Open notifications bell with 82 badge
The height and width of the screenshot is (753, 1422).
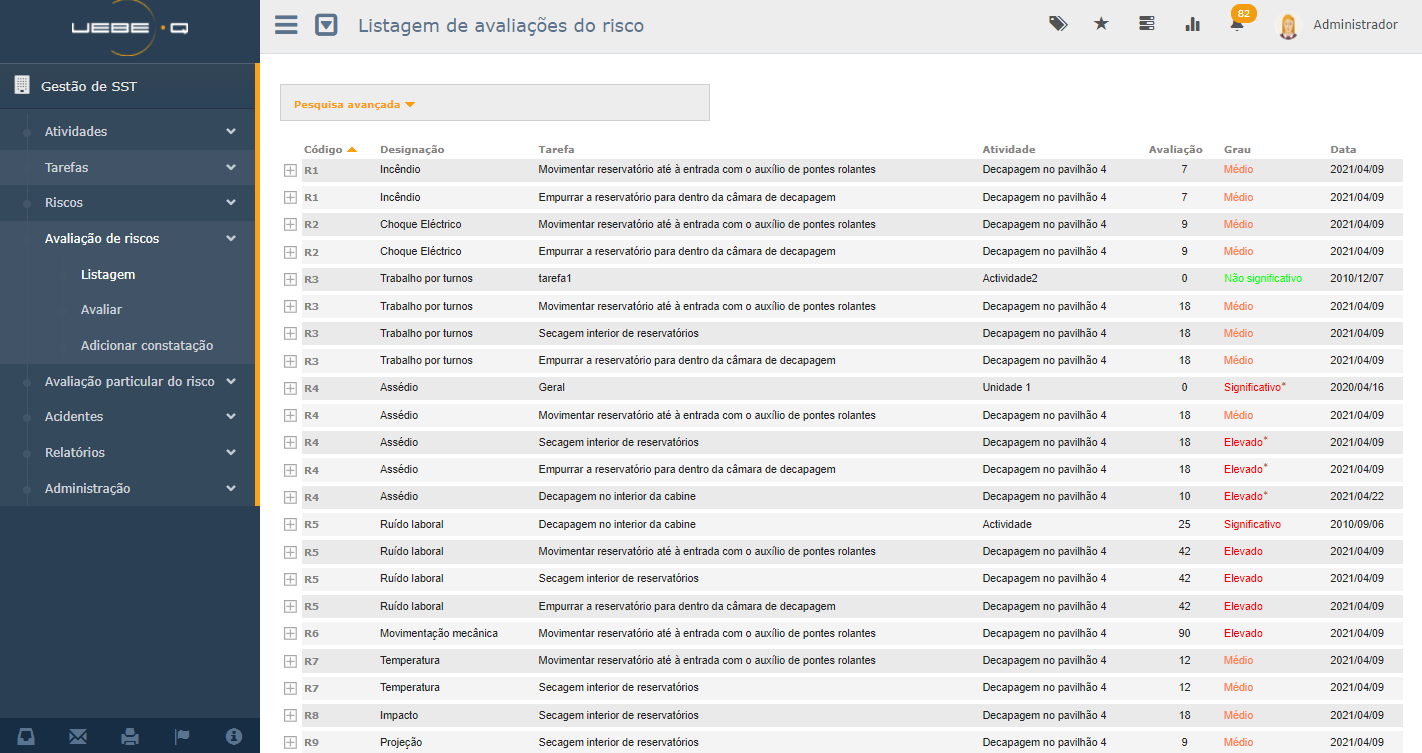[1238, 24]
